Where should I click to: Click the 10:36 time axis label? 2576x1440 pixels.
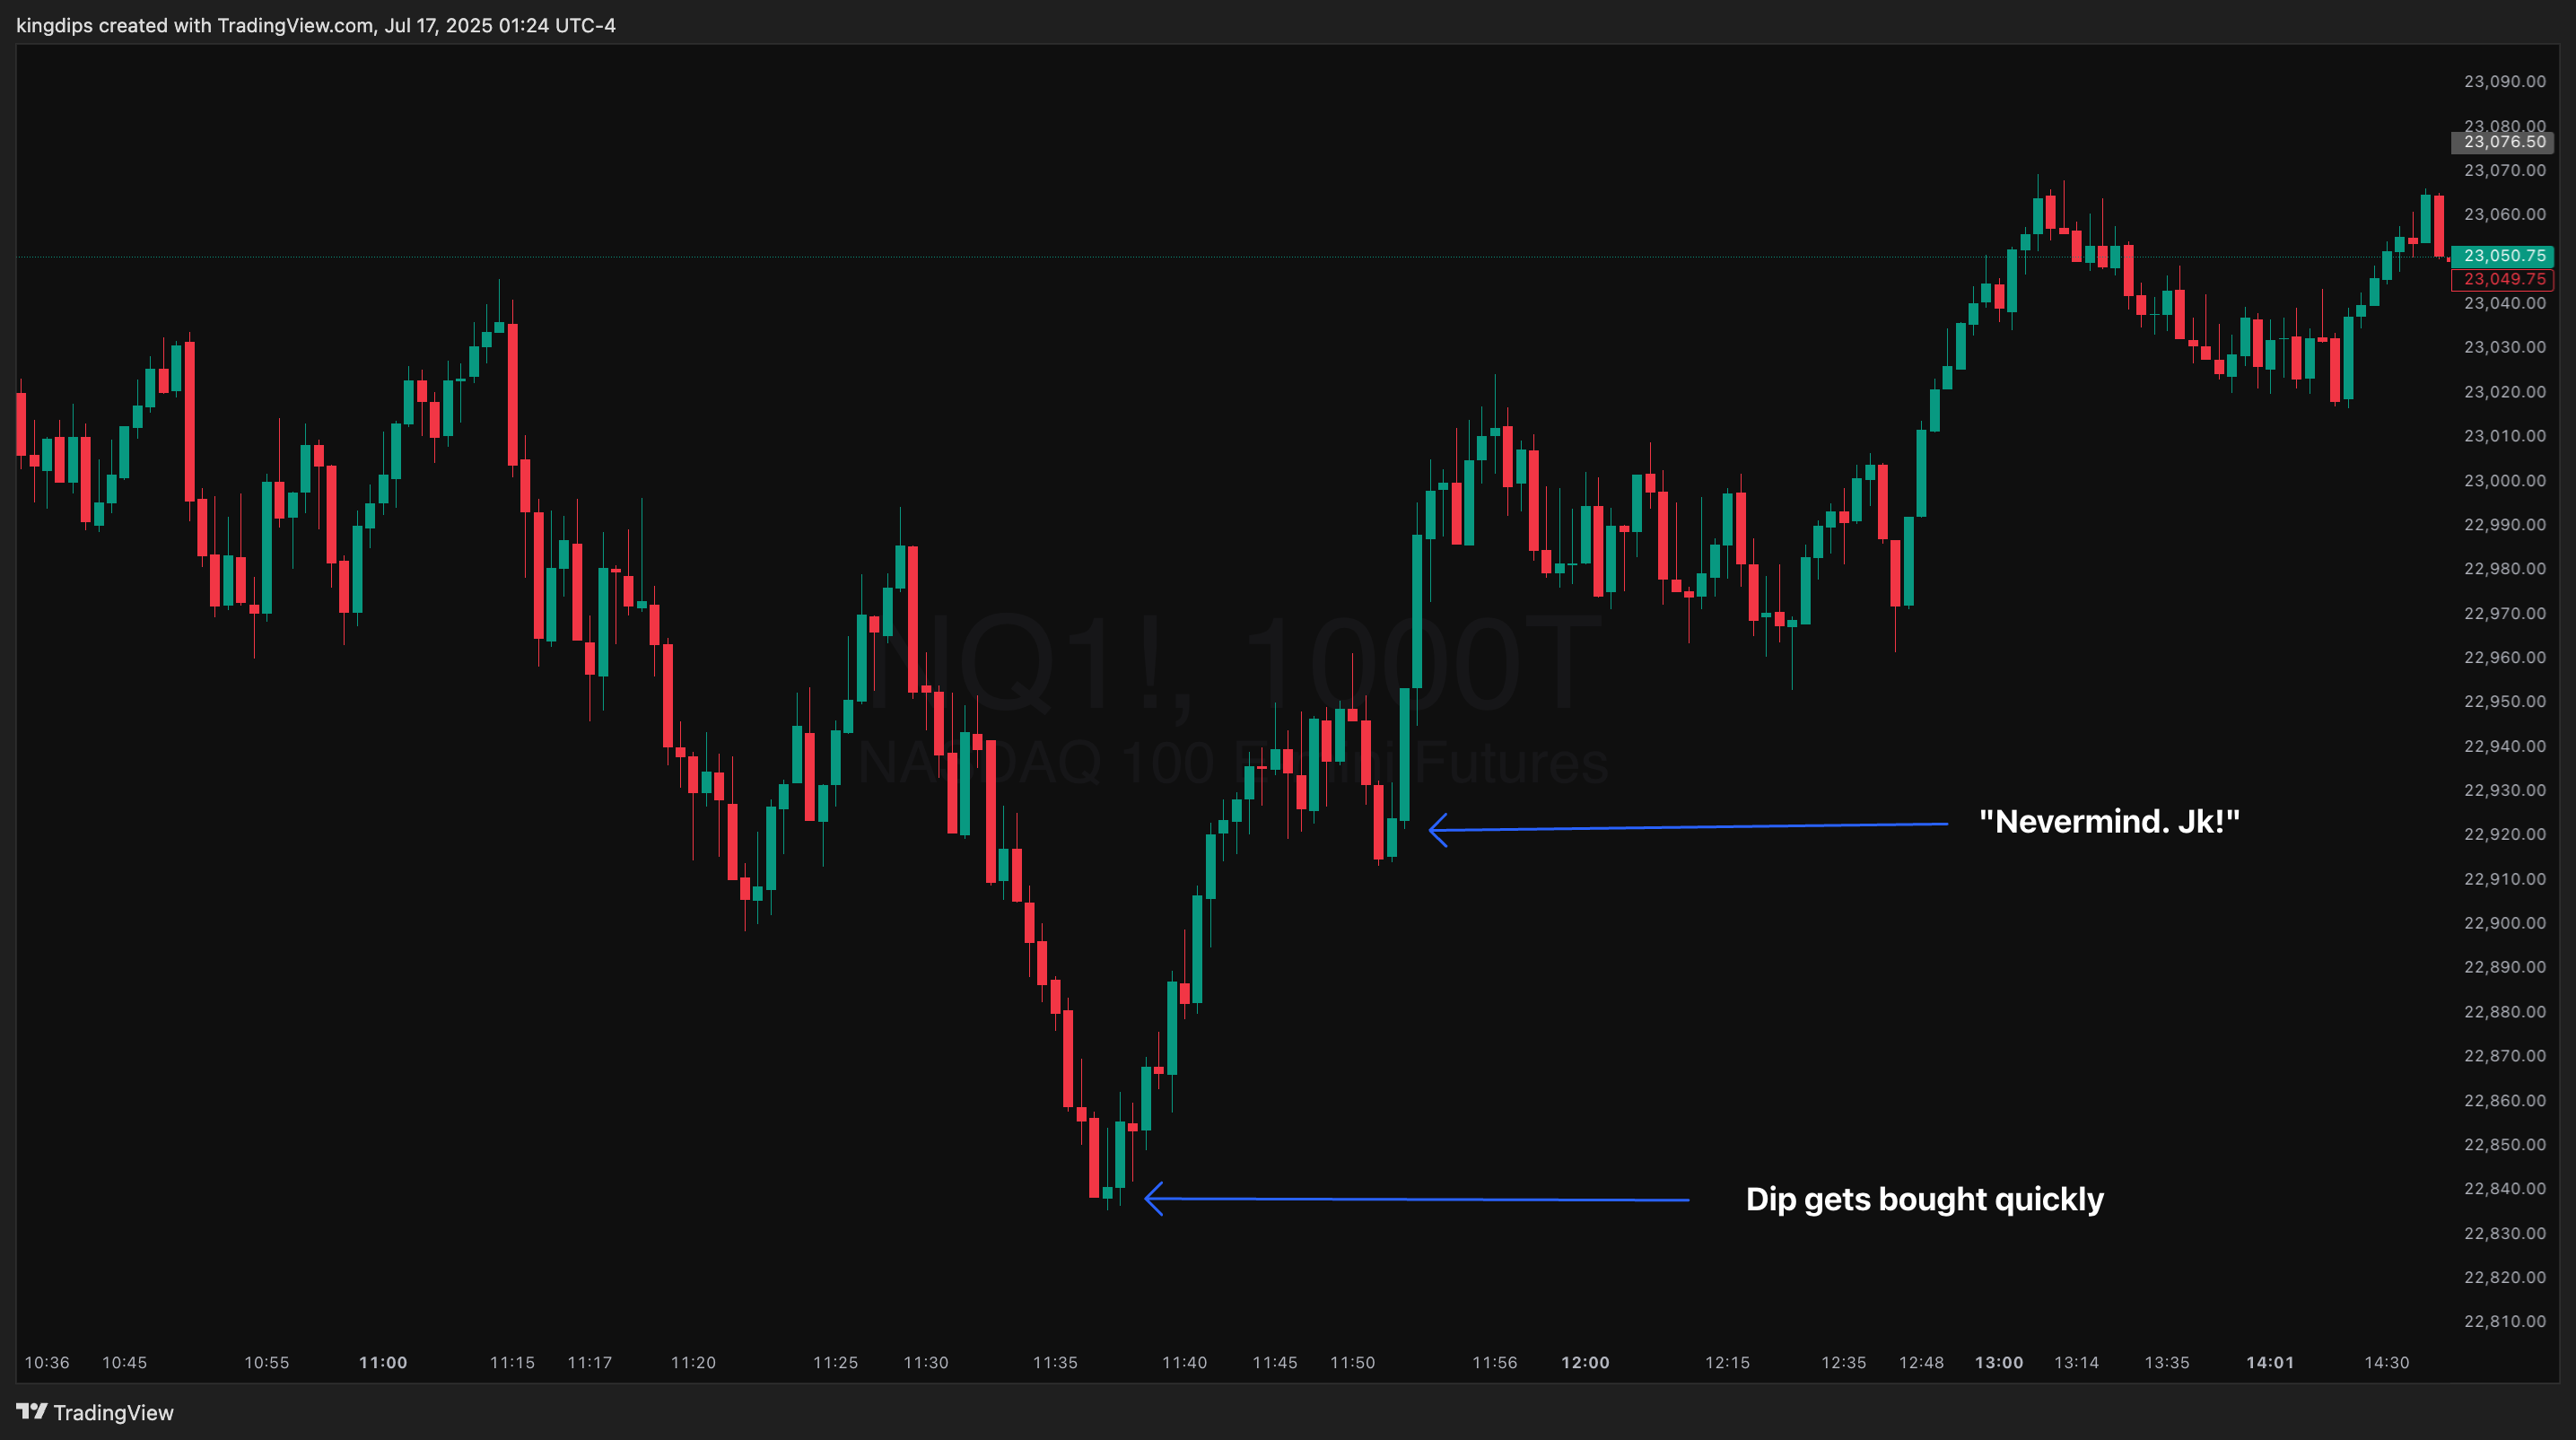(x=47, y=1362)
